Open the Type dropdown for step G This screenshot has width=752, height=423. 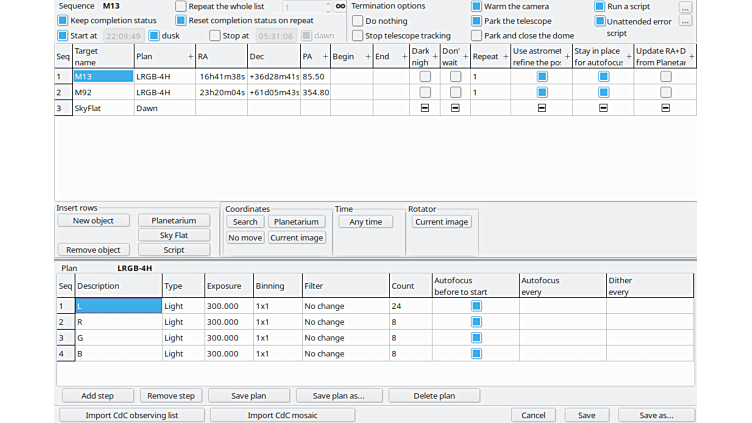click(x=183, y=338)
